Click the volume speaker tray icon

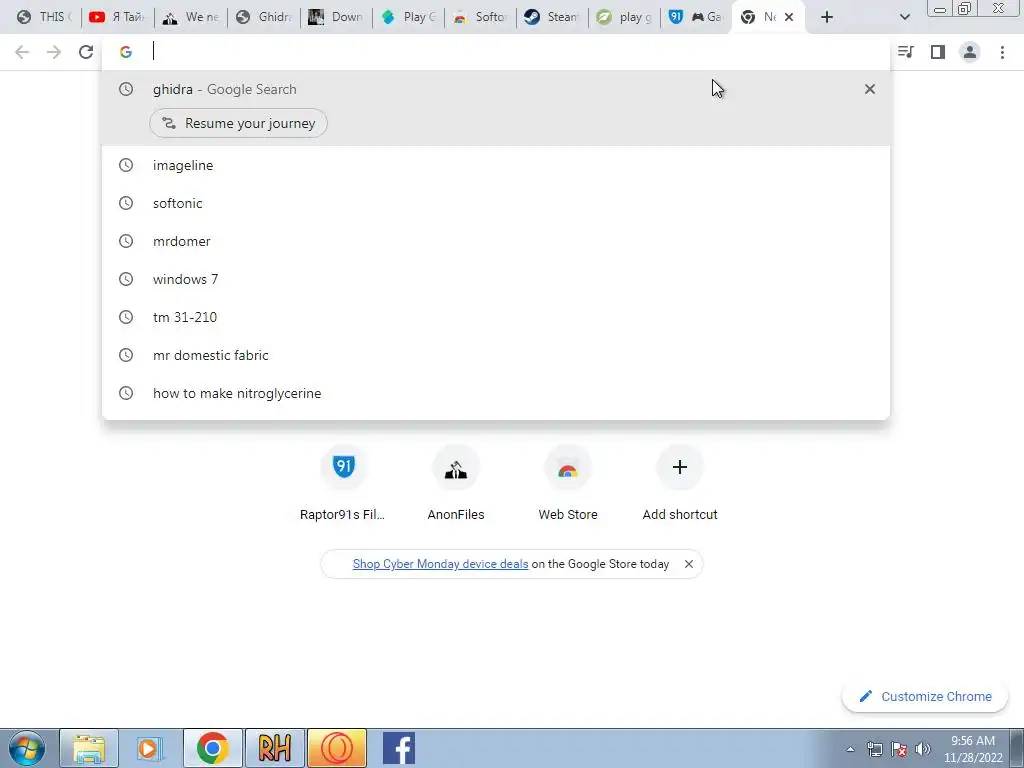[x=923, y=749]
